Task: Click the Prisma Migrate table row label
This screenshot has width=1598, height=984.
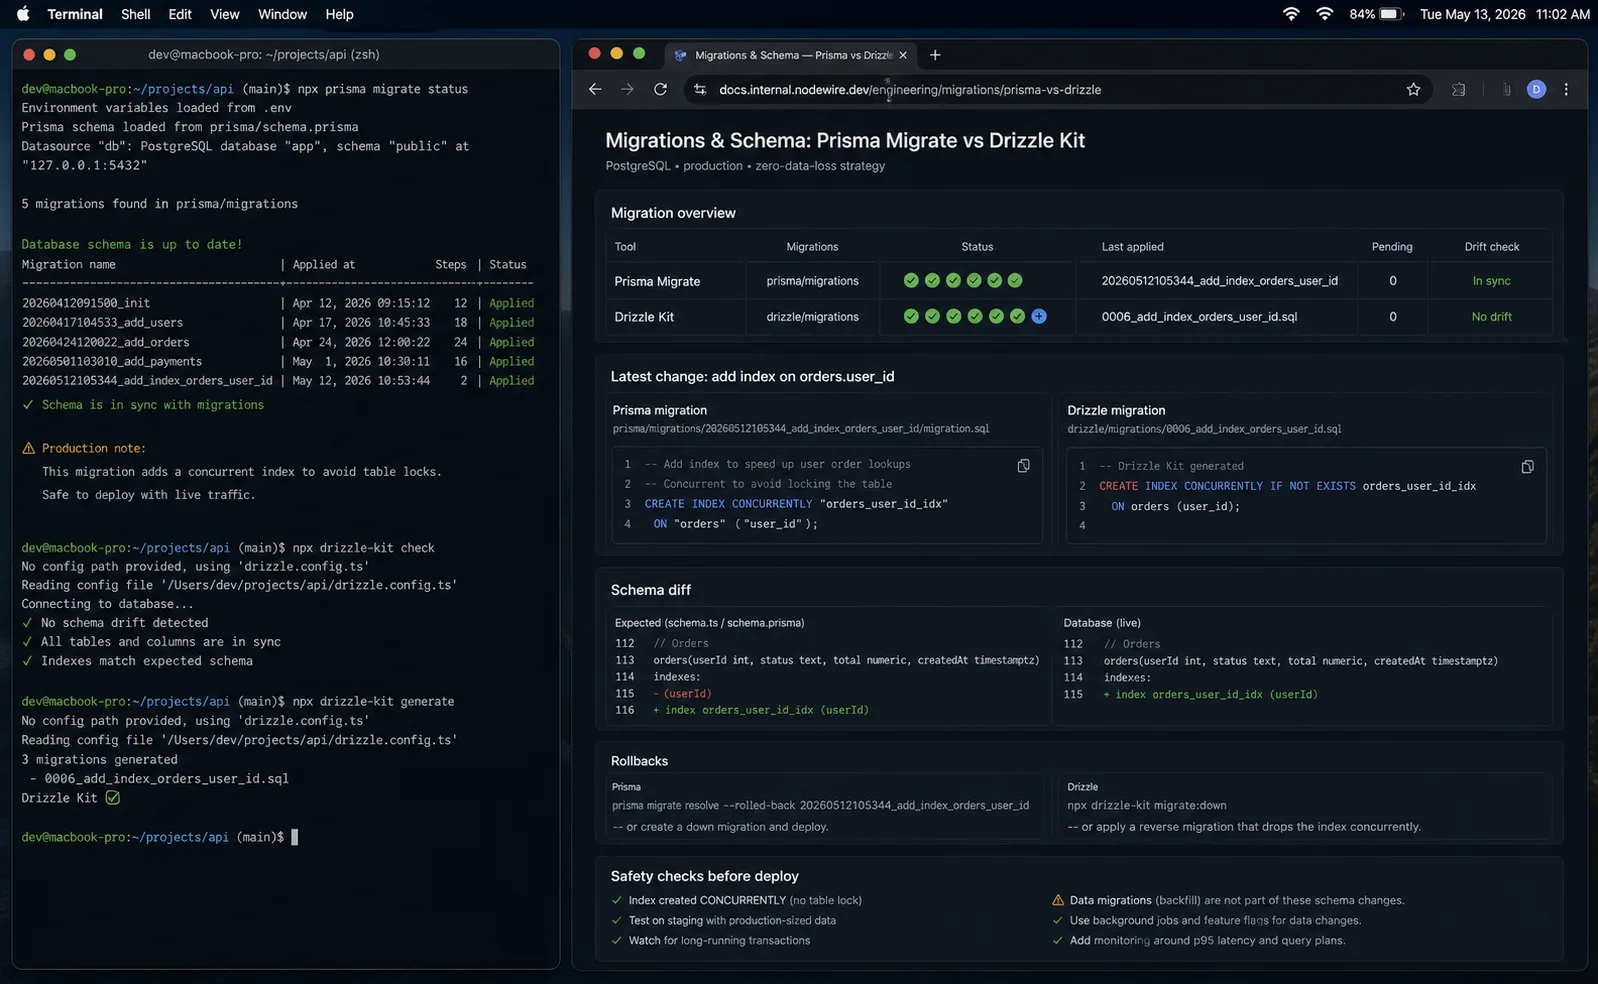Action: pyautogui.click(x=657, y=281)
